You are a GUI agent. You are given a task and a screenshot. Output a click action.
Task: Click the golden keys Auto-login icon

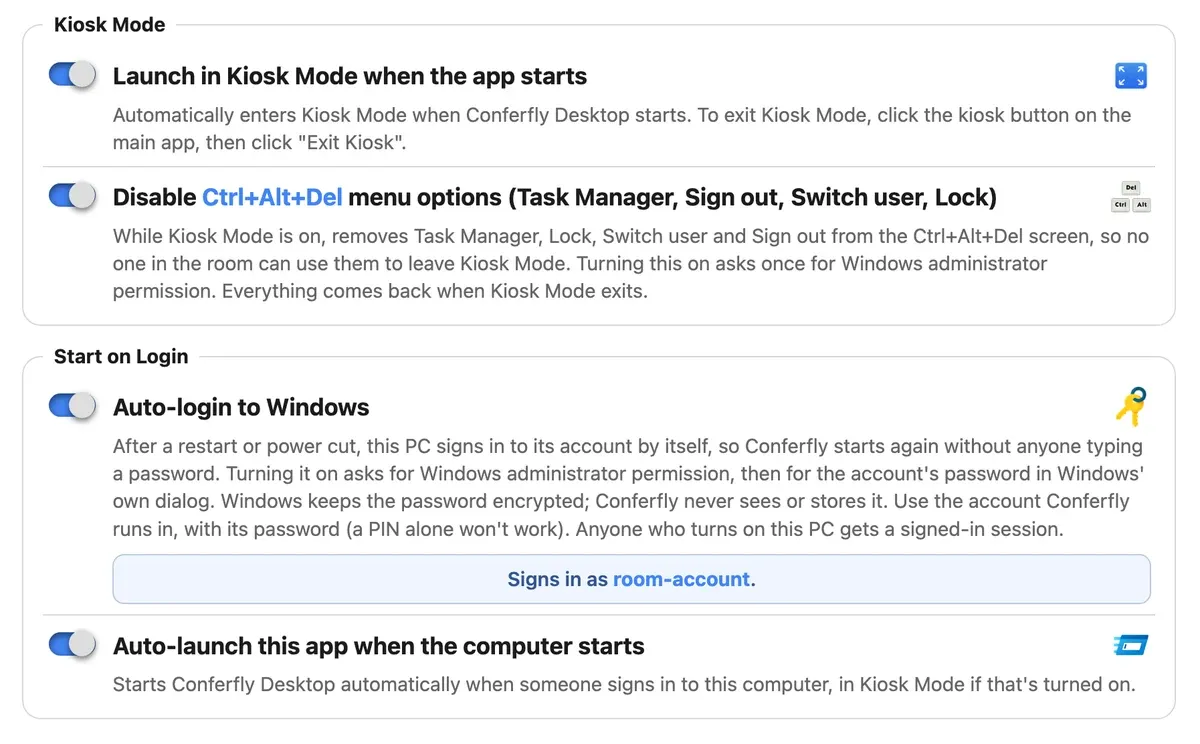[x=1131, y=407]
